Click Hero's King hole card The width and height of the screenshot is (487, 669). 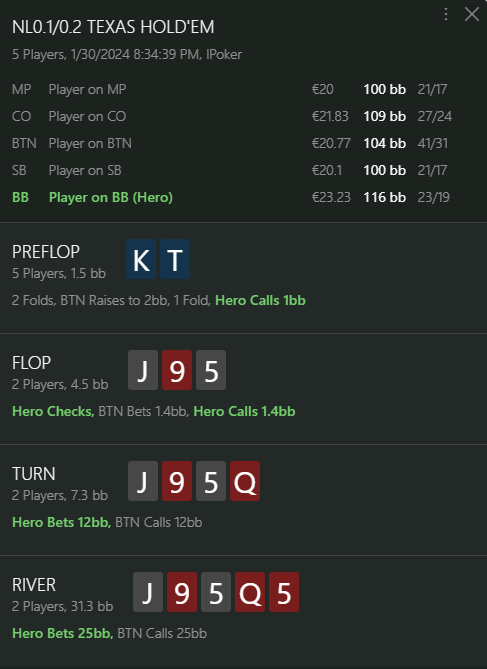(141, 259)
